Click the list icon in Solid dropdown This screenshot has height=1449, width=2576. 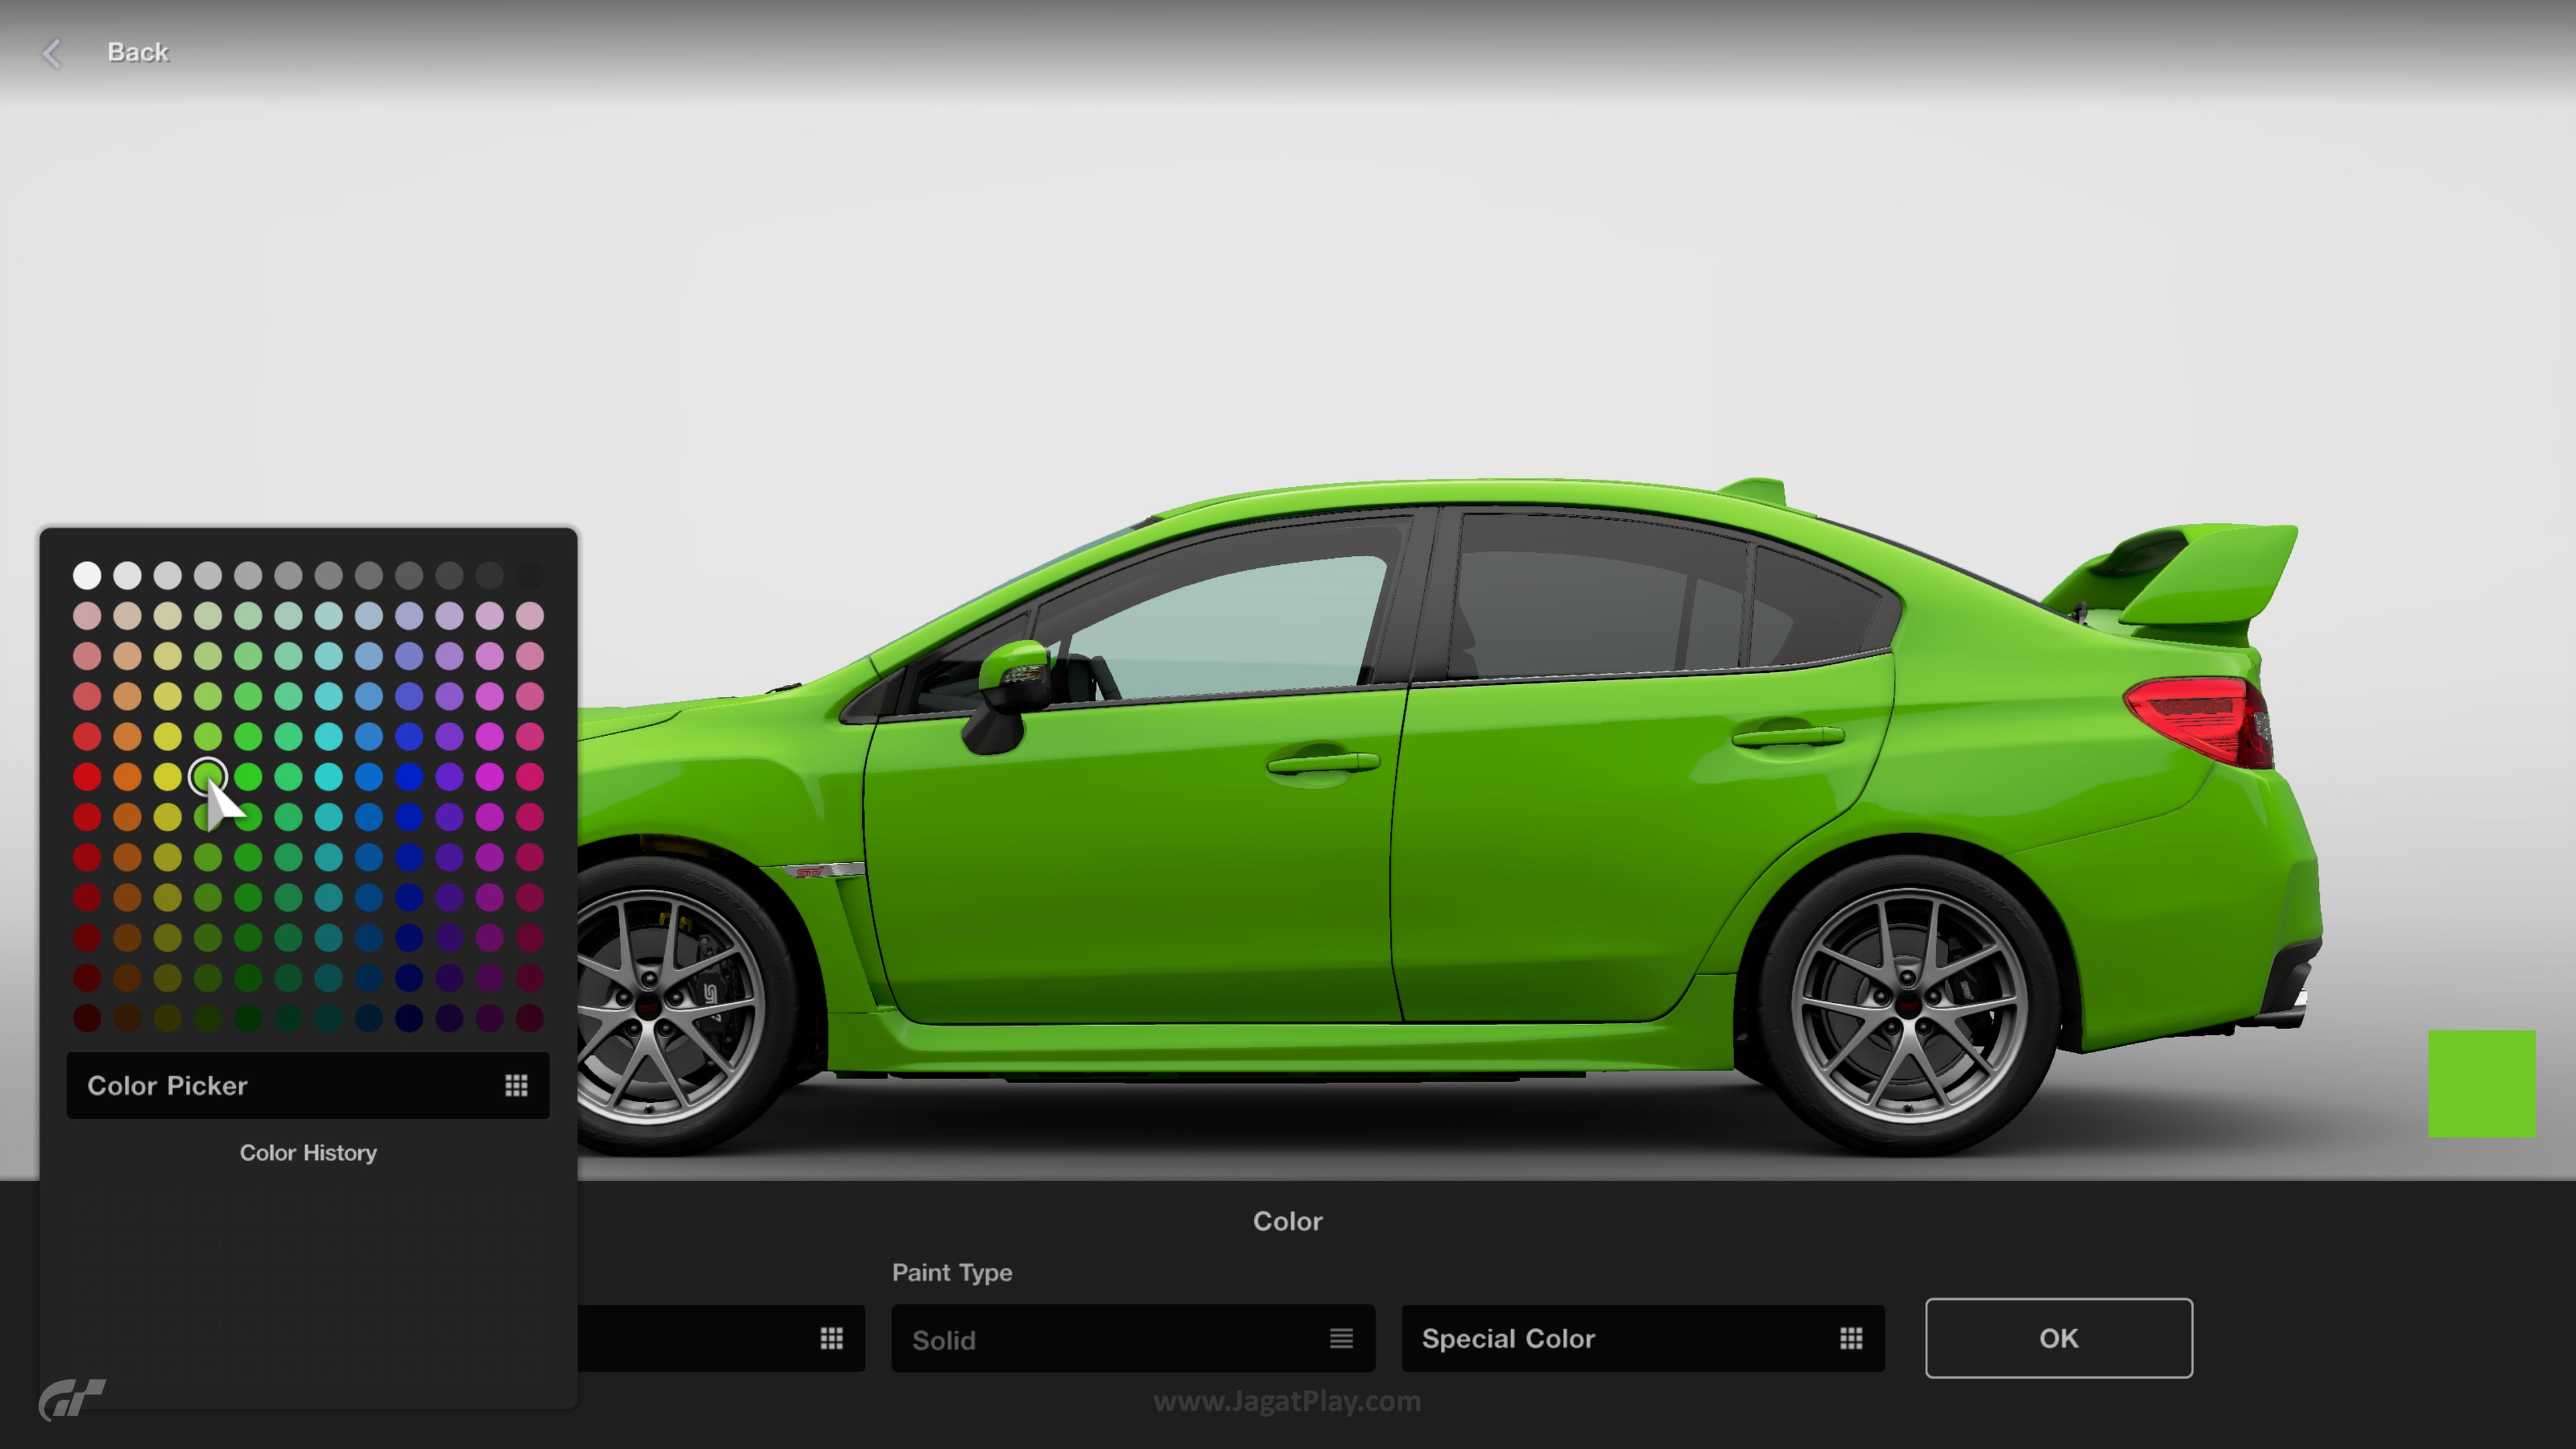tap(1341, 1338)
